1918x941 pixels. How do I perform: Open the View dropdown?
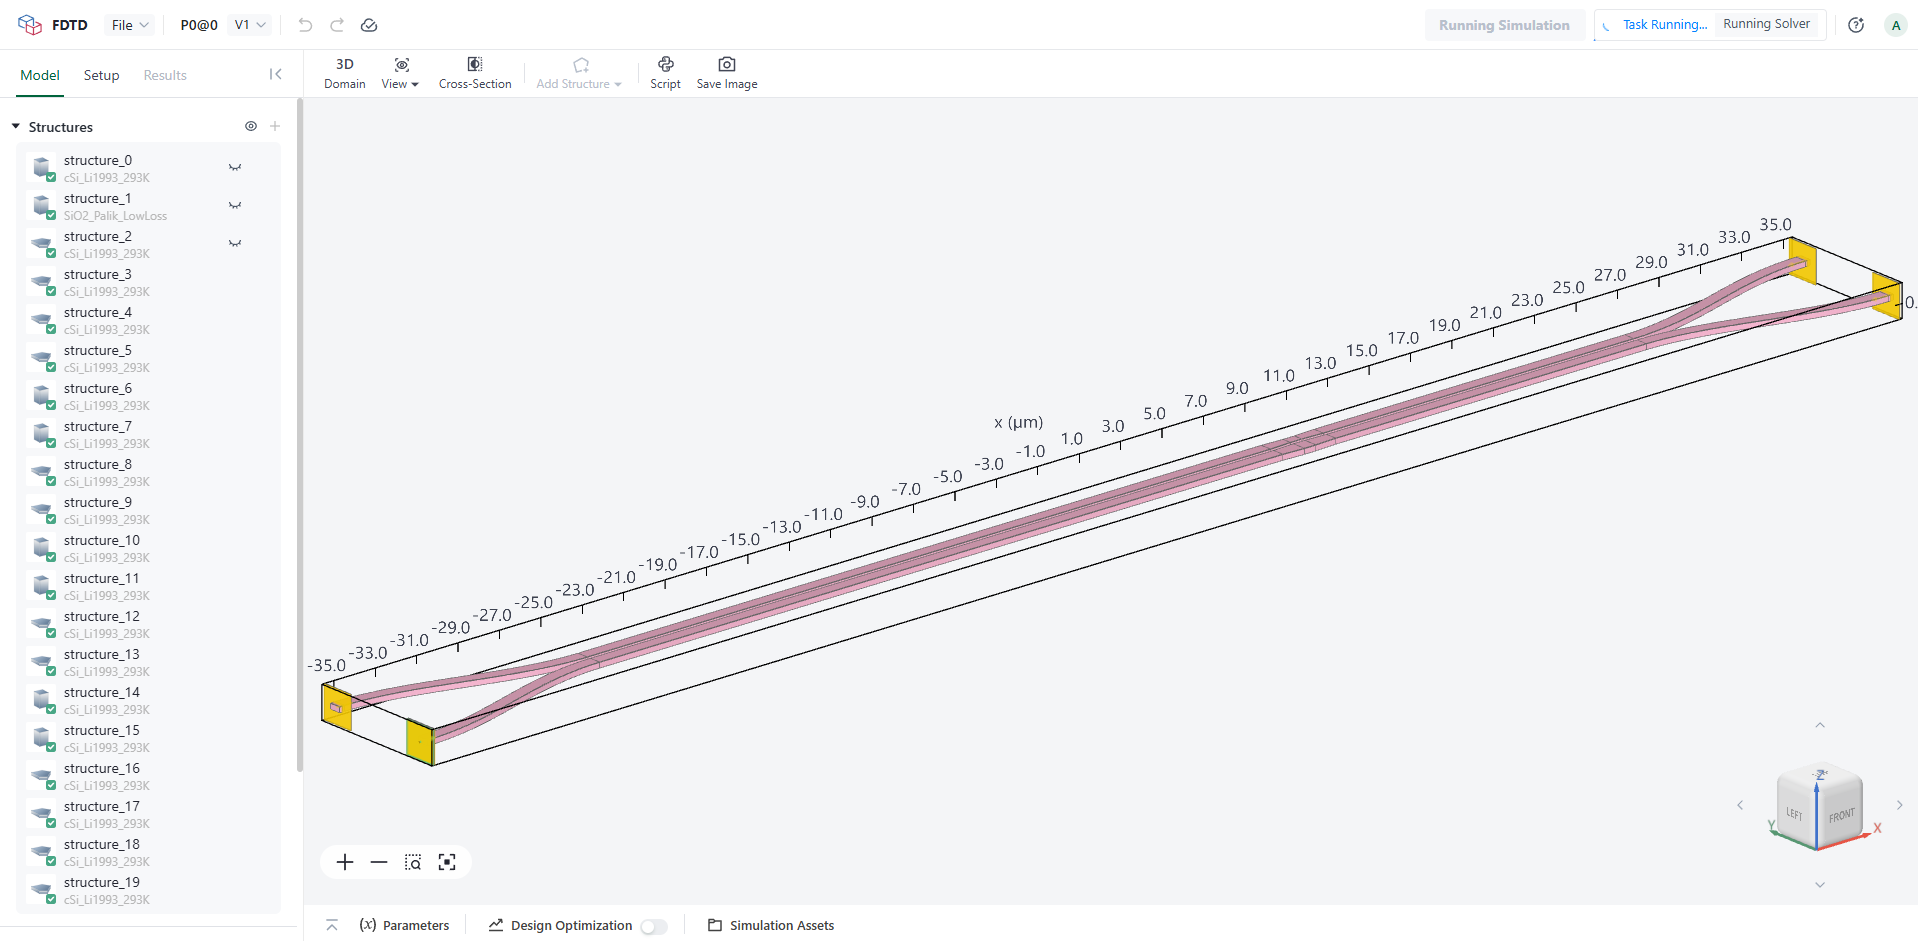pyautogui.click(x=400, y=73)
